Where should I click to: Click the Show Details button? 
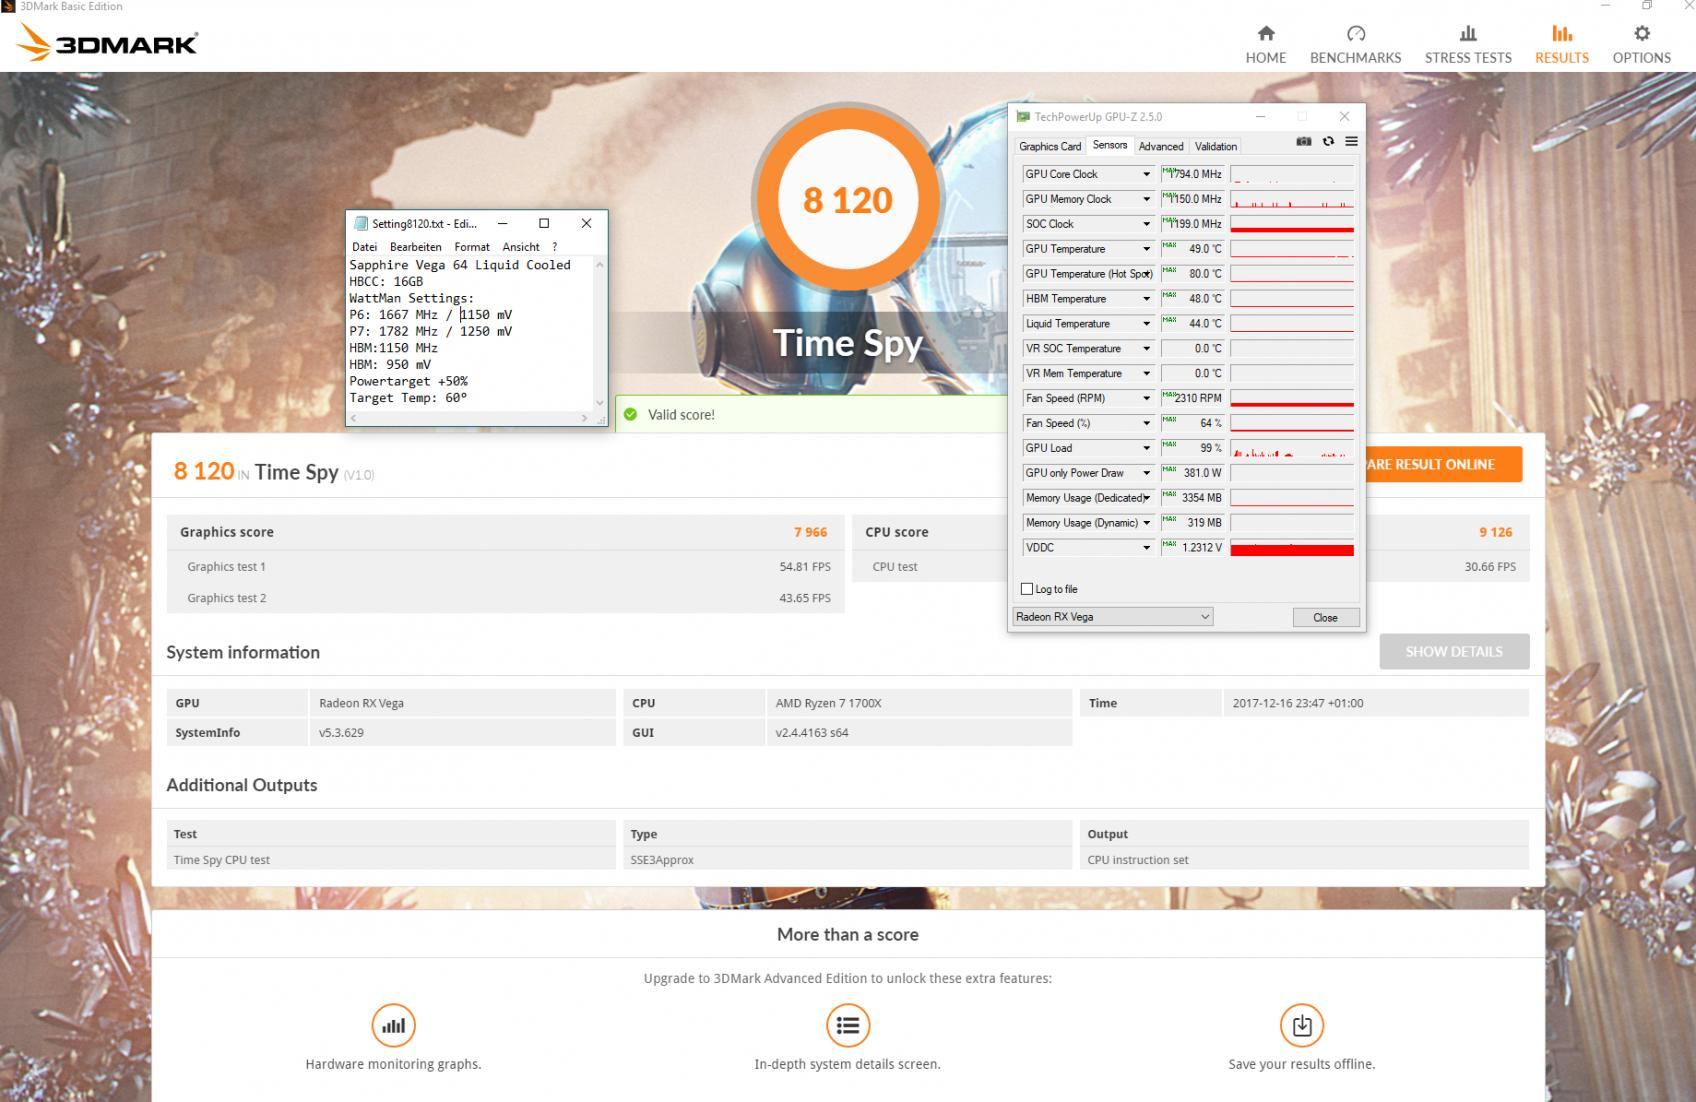point(1454,651)
